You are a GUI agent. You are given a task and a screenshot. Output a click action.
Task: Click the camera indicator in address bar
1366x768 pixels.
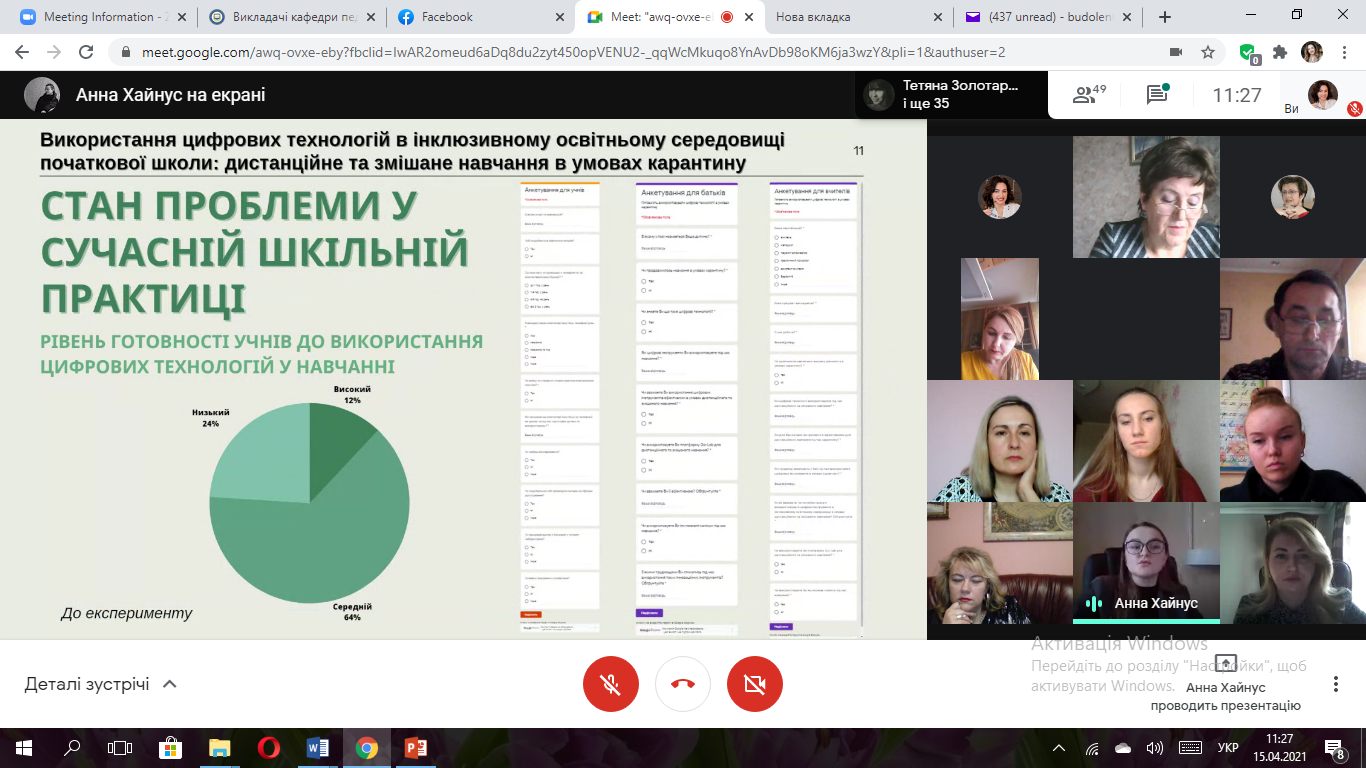coord(1176,52)
